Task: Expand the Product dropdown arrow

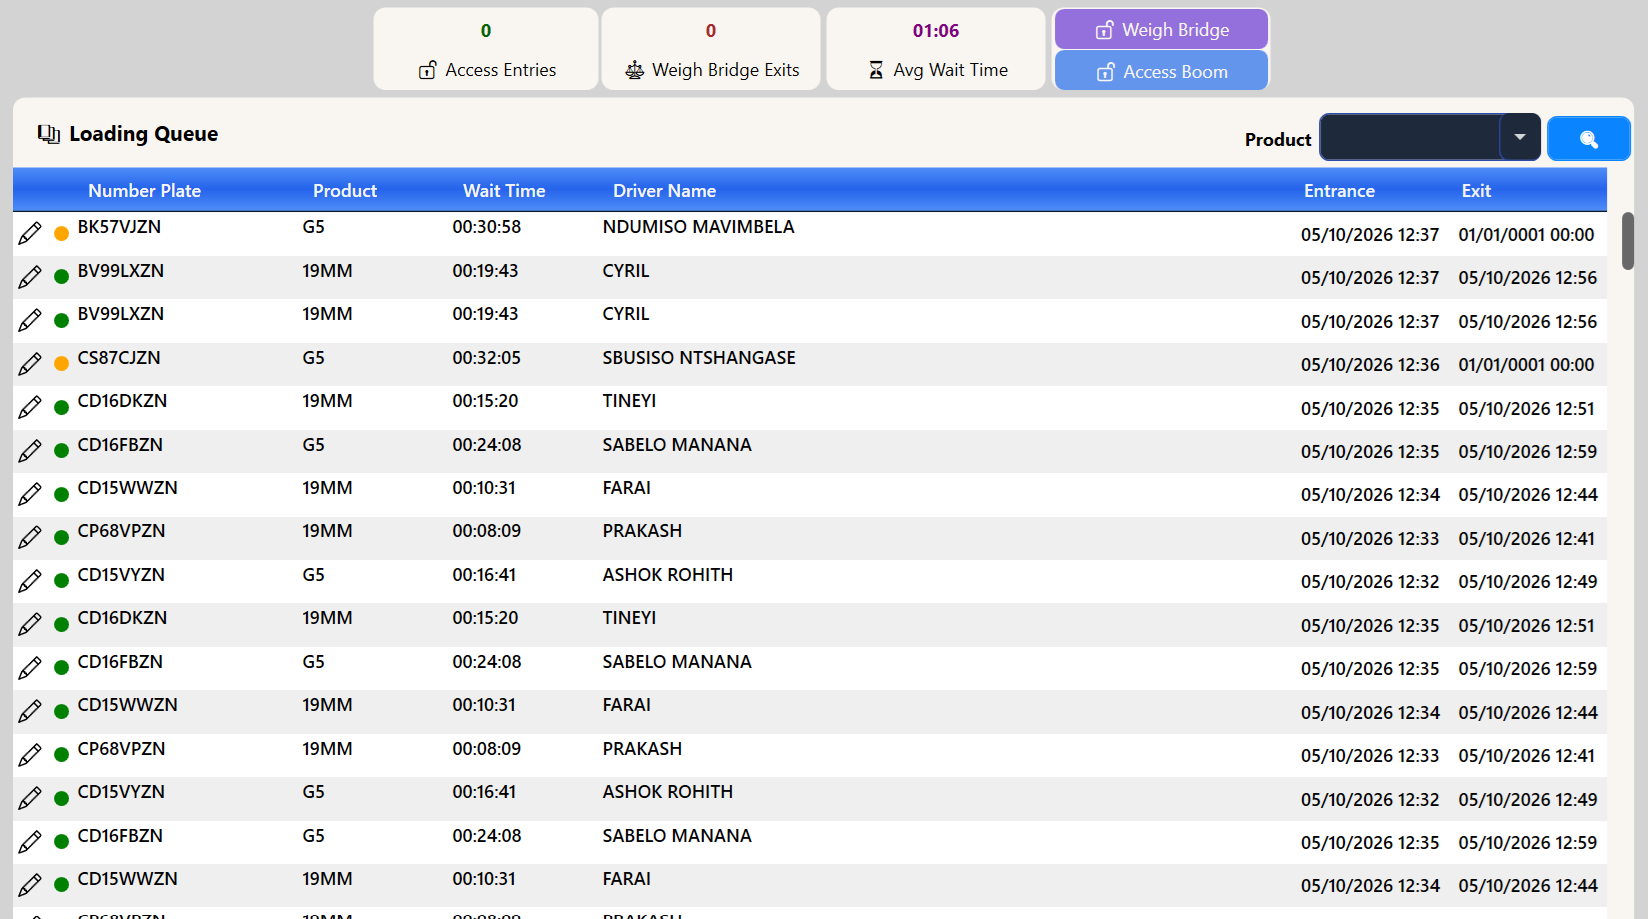Action: (x=1520, y=137)
